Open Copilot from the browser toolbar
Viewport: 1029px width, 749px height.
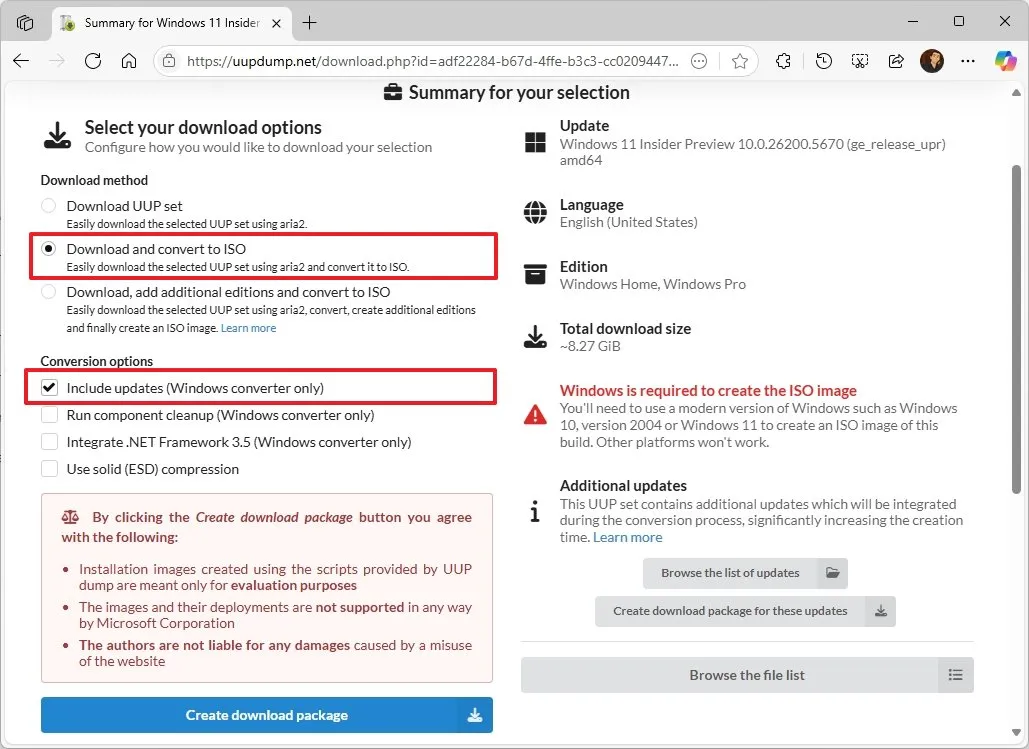click(1005, 61)
